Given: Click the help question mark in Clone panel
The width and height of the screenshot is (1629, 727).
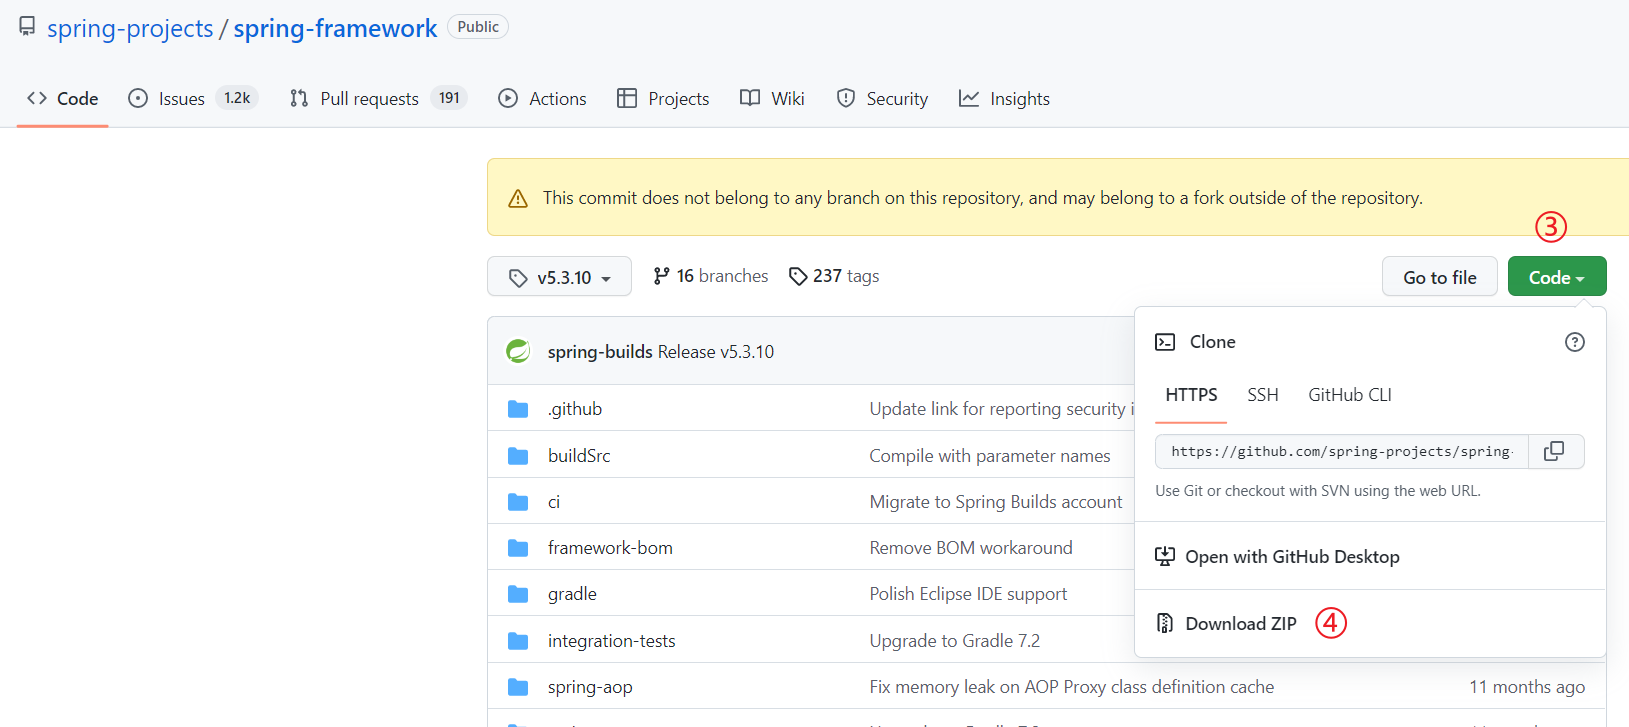Looking at the screenshot, I should pos(1574,342).
